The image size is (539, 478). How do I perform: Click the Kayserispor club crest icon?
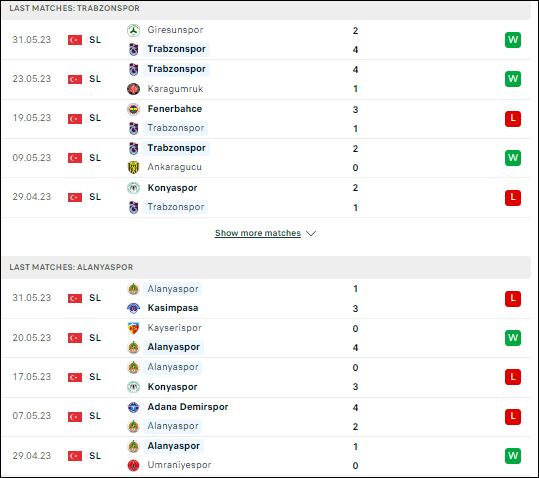pos(133,328)
